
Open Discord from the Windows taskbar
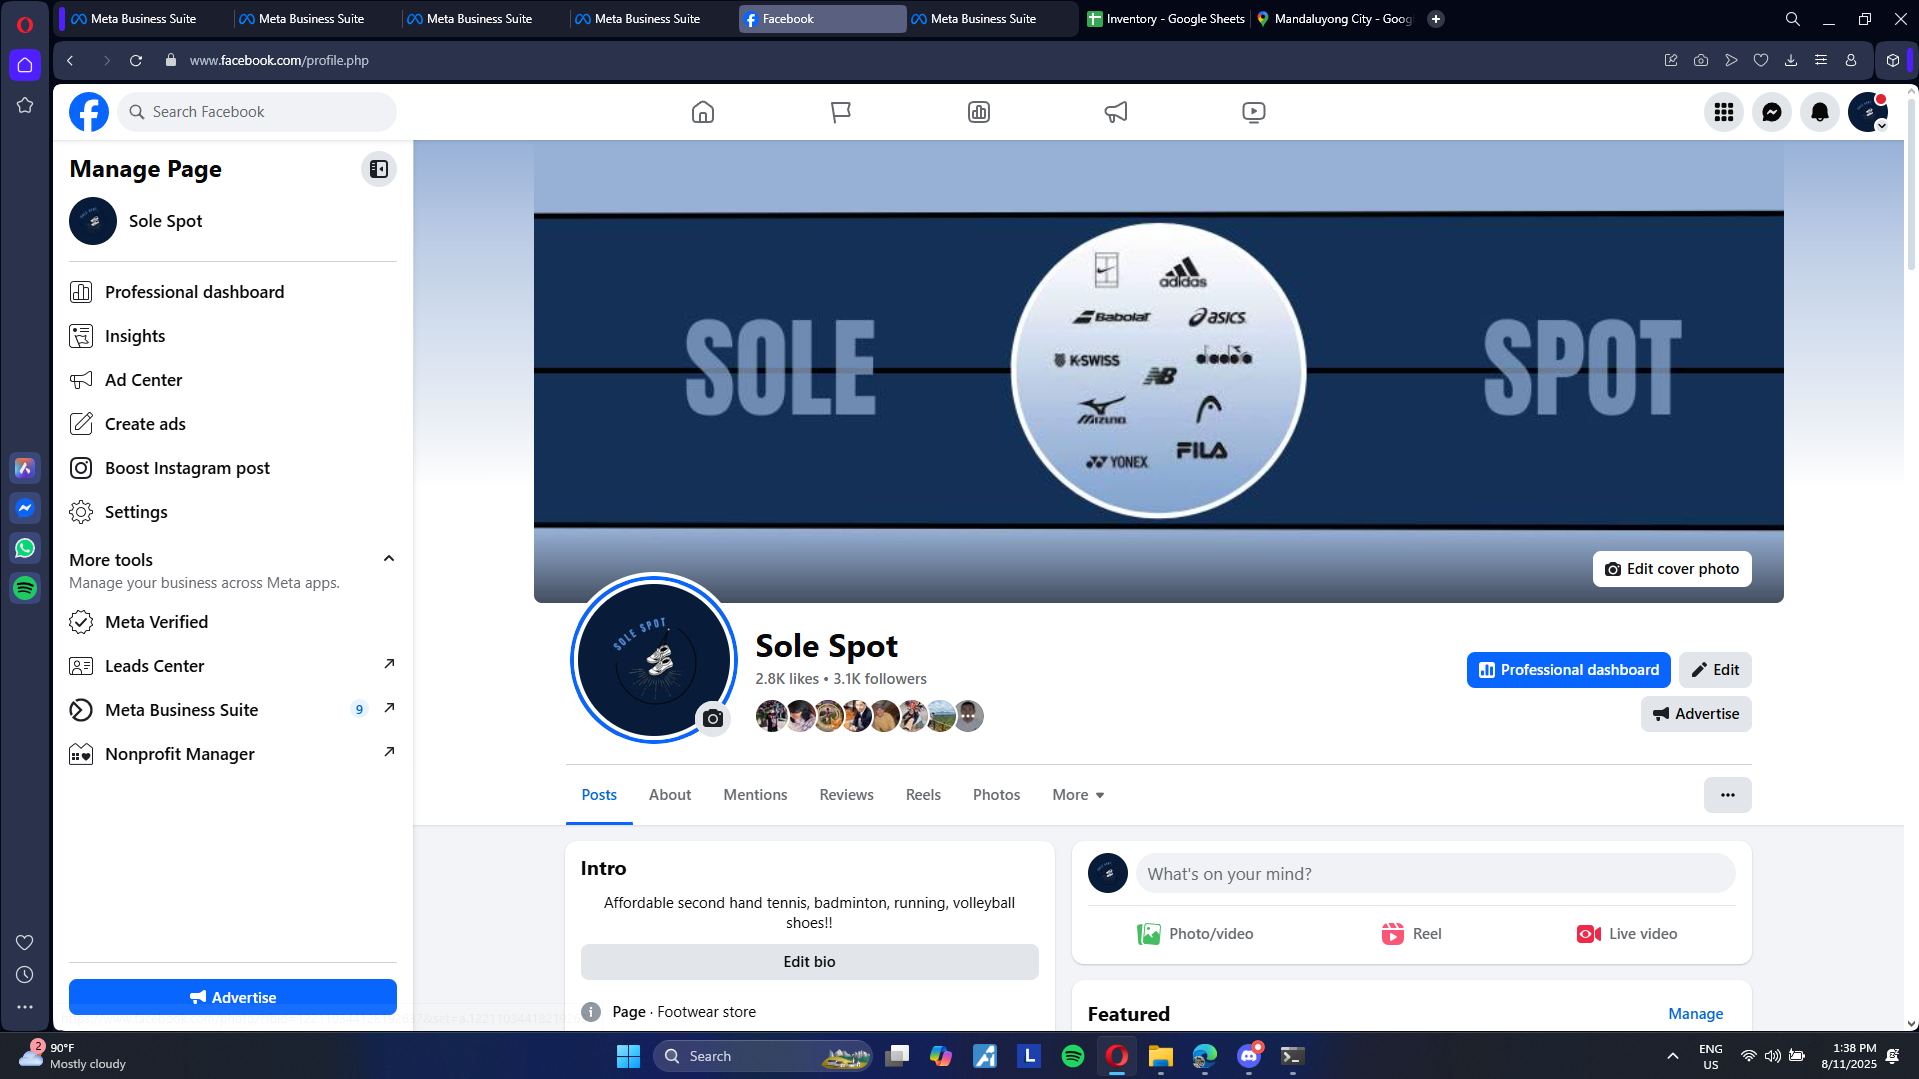[1249, 1056]
